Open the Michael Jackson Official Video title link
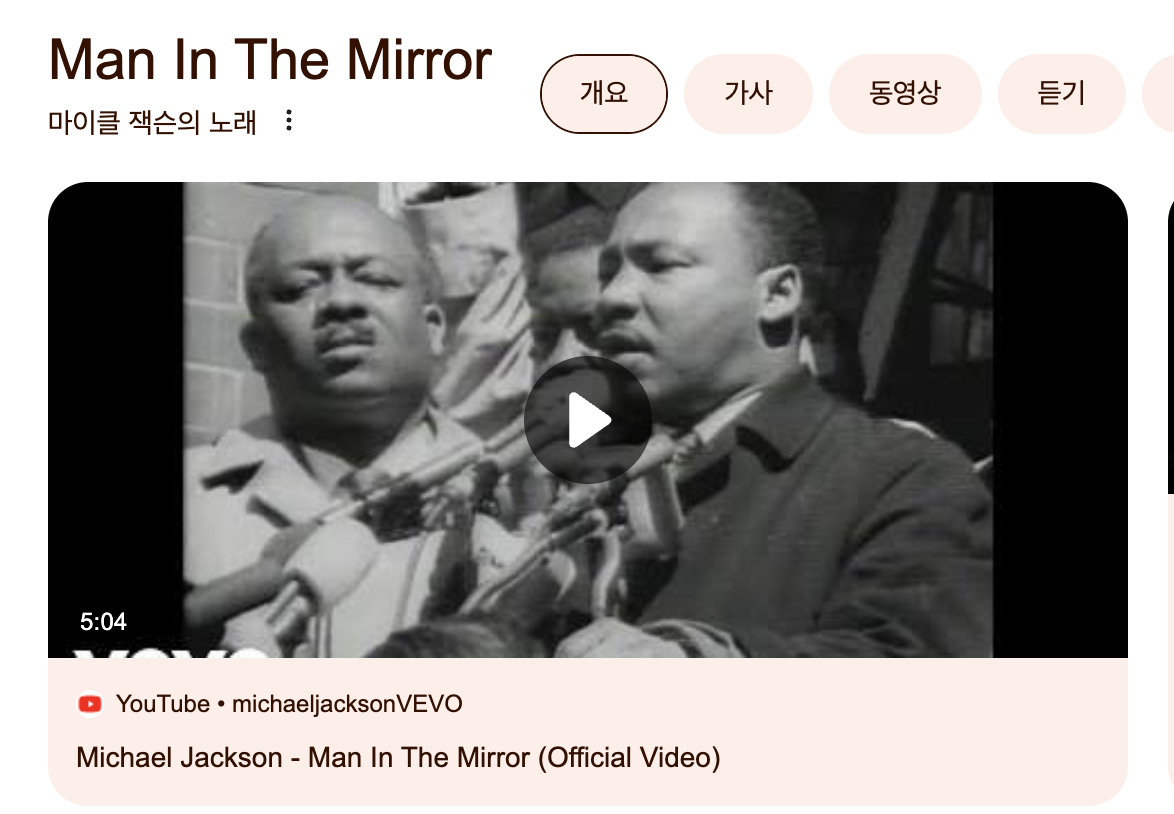This screenshot has height=814, width=1174. click(x=398, y=758)
